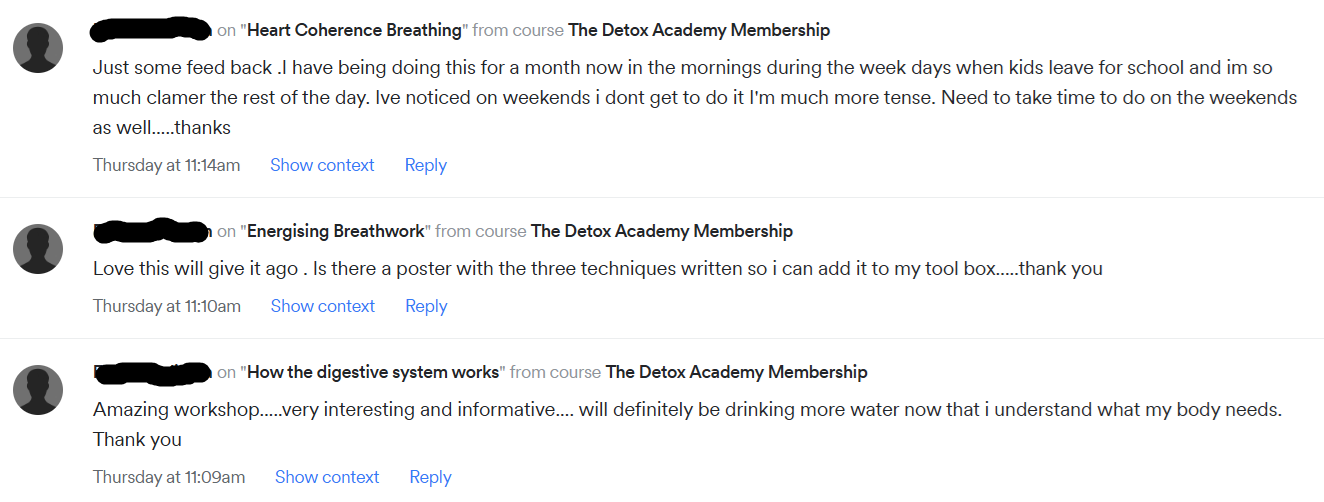Open Detox Academy Membership course in second comment
Image resolution: width=1324 pixels, height=502 pixels.
tap(662, 231)
